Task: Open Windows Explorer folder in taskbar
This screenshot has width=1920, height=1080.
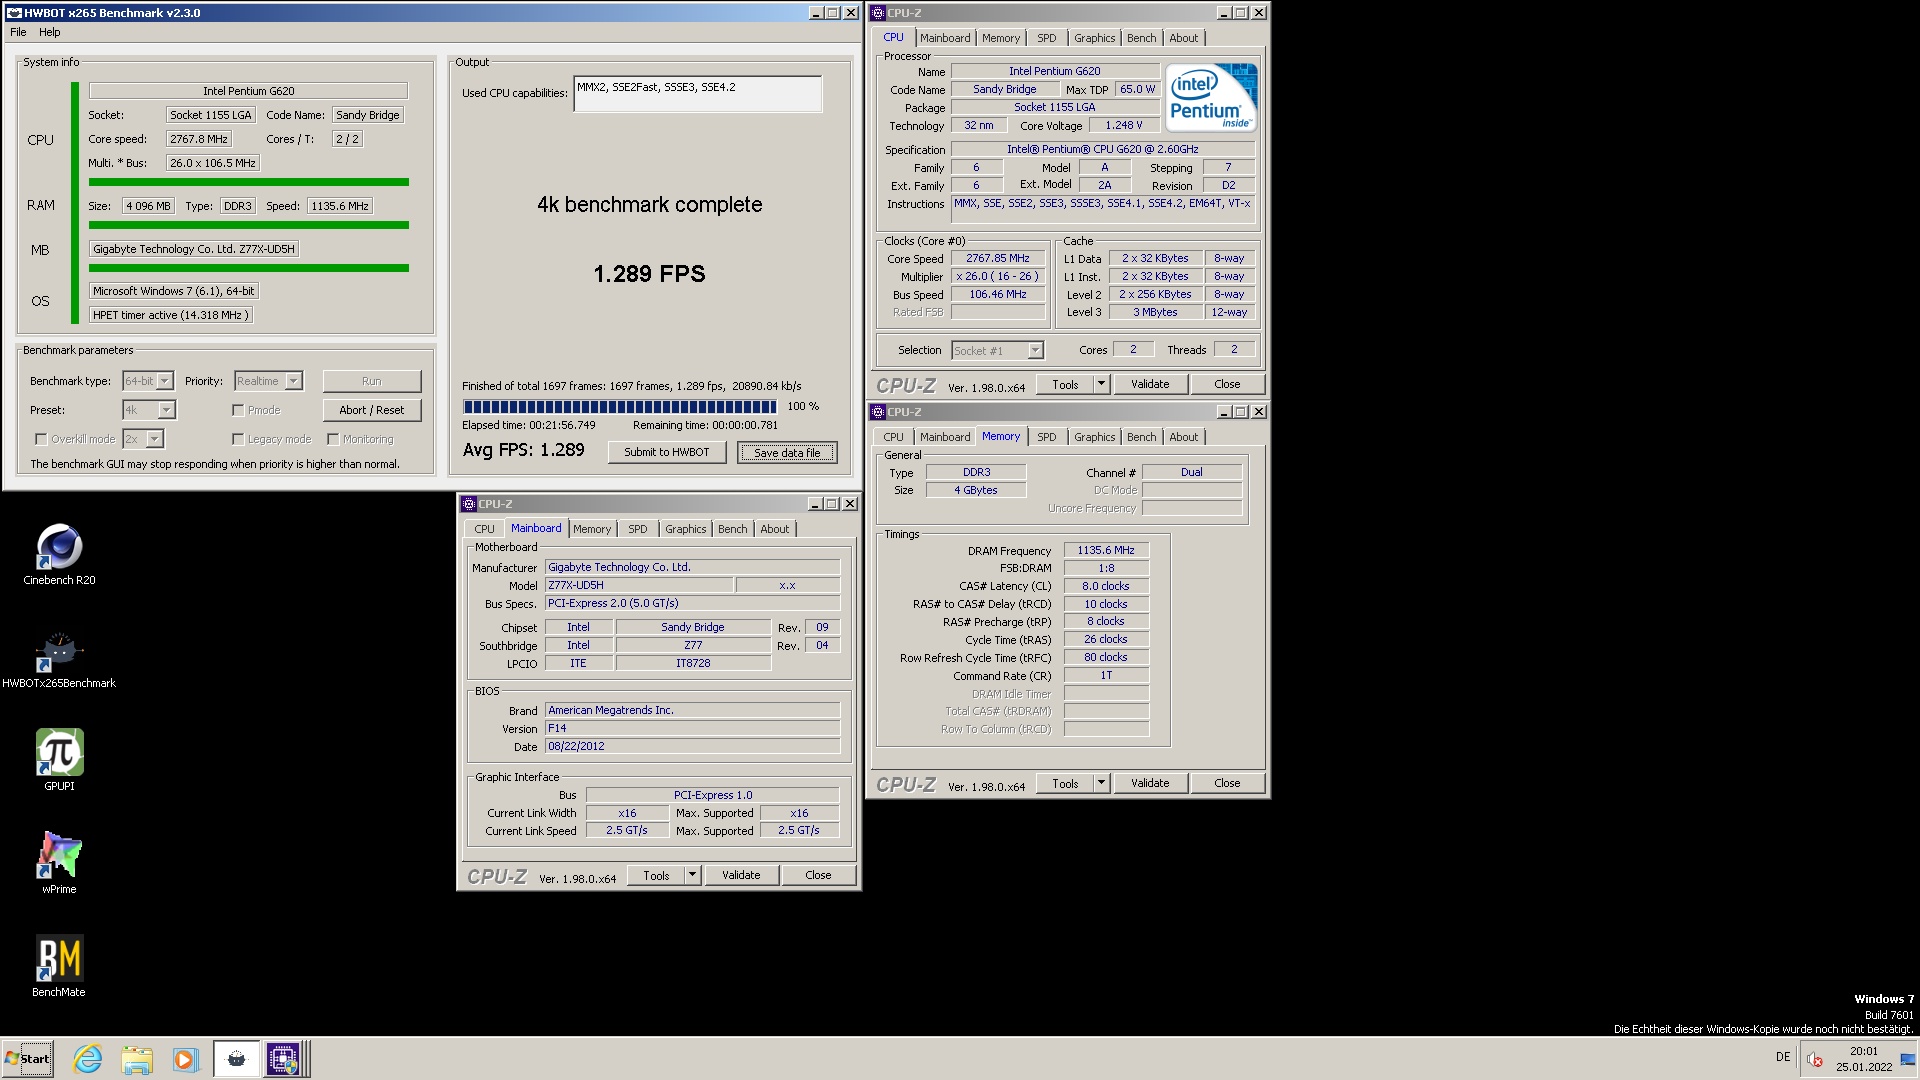Action: pos(137,1059)
